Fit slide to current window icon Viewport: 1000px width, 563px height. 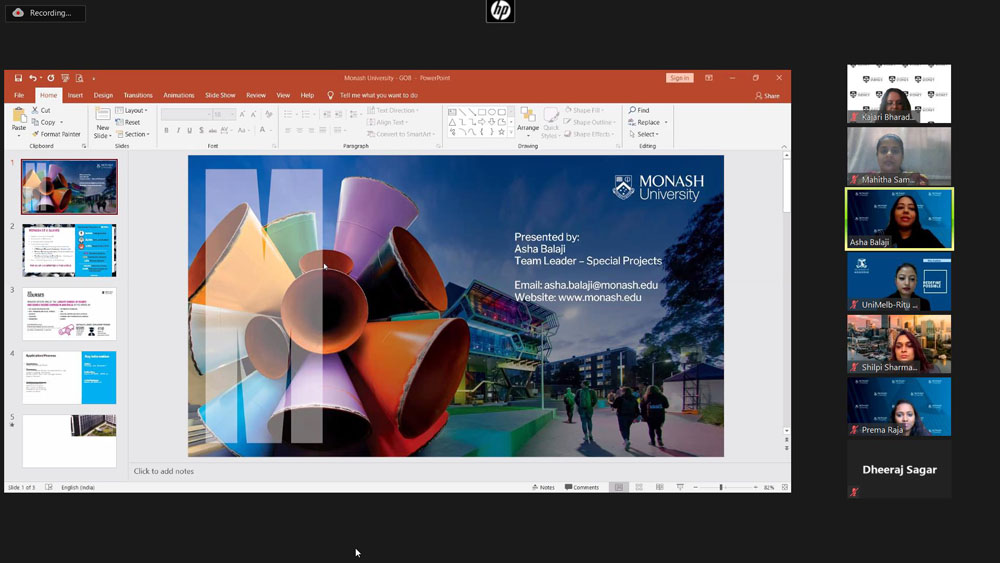pos(784,487)
